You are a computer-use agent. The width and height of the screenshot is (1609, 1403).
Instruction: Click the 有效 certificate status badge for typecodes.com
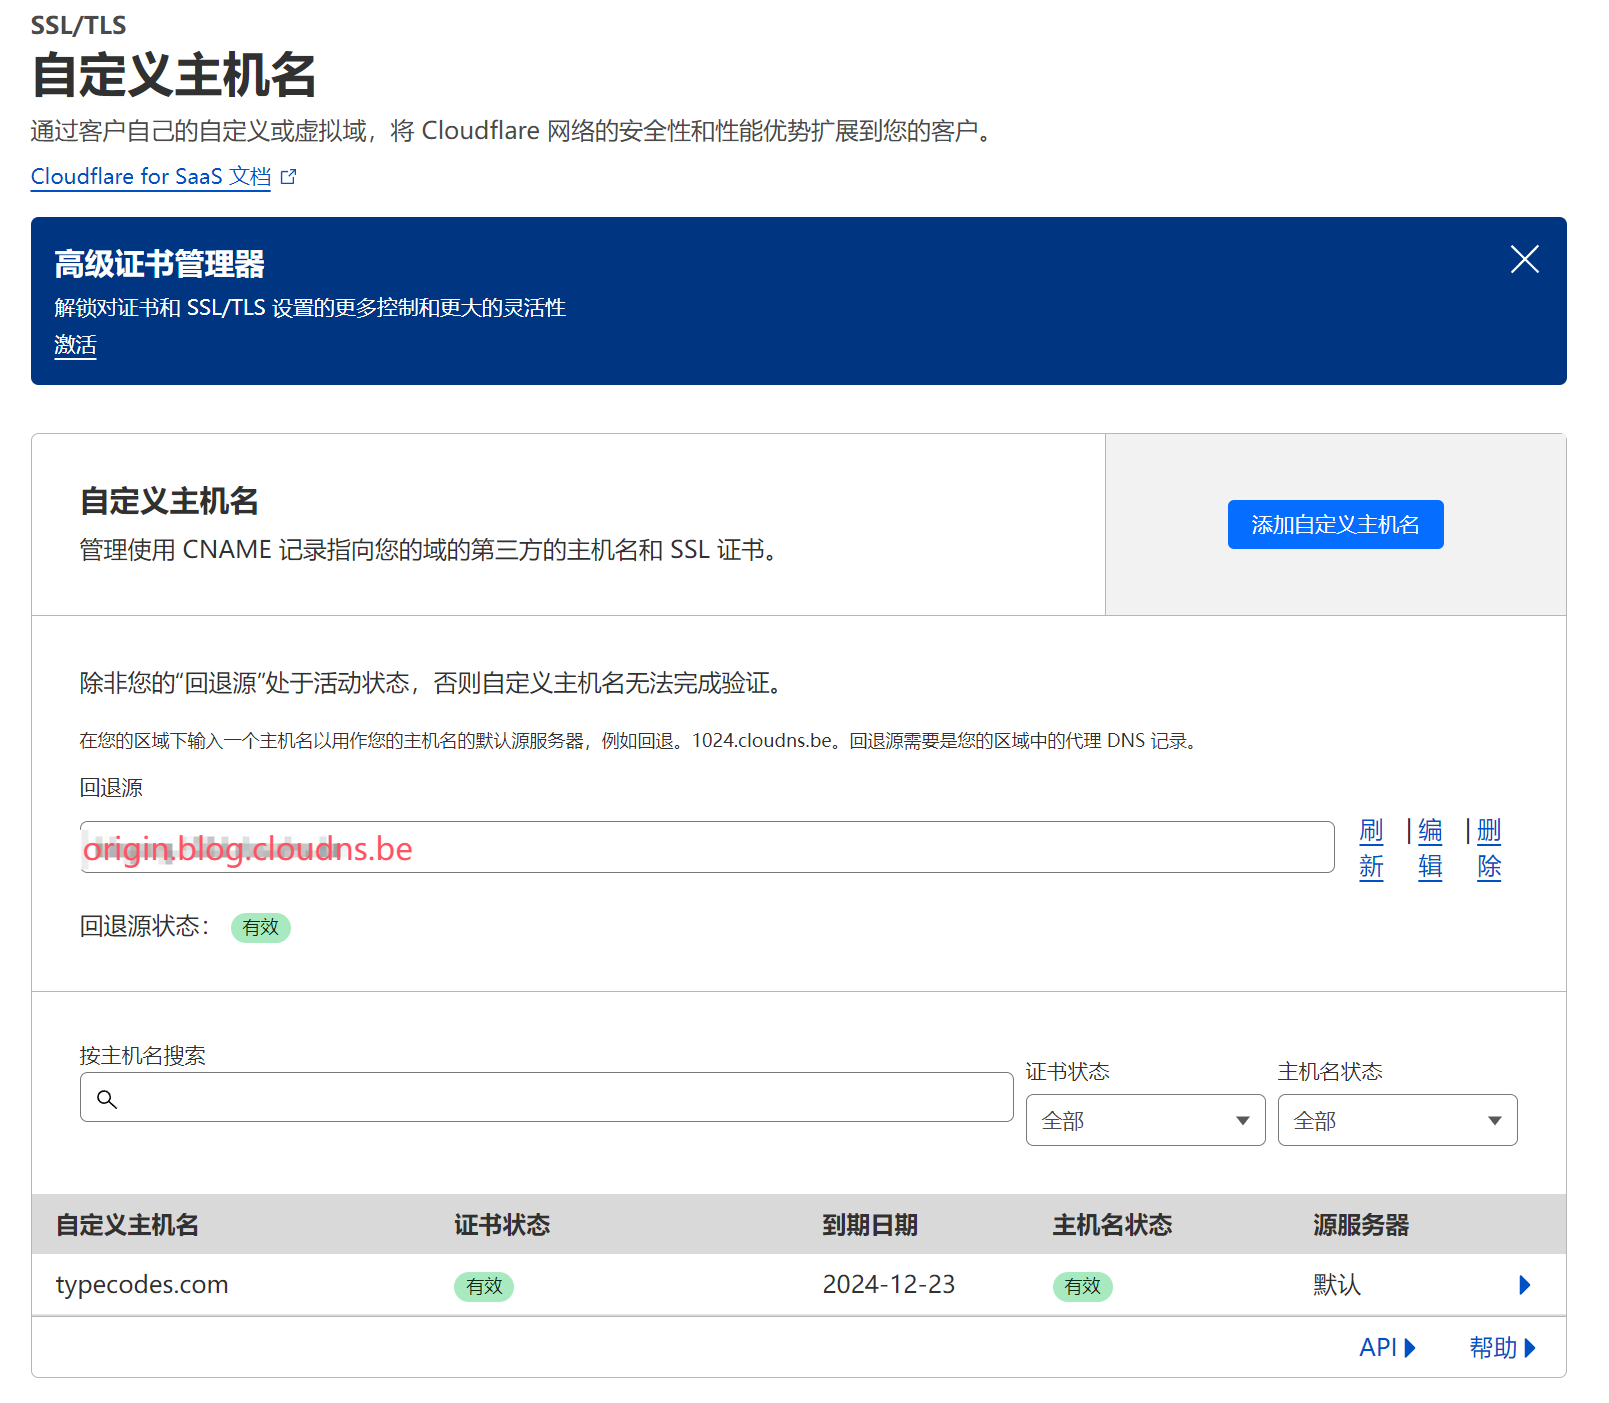484,1286
